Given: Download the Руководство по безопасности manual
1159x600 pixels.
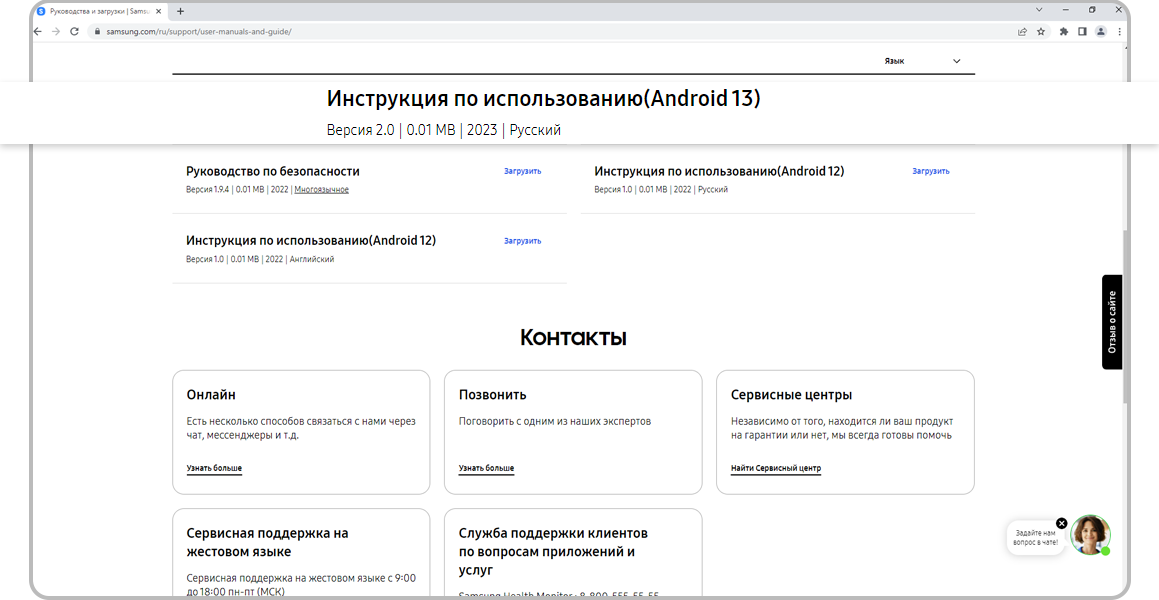Looking at the screenshot, I should pos(522,171).
